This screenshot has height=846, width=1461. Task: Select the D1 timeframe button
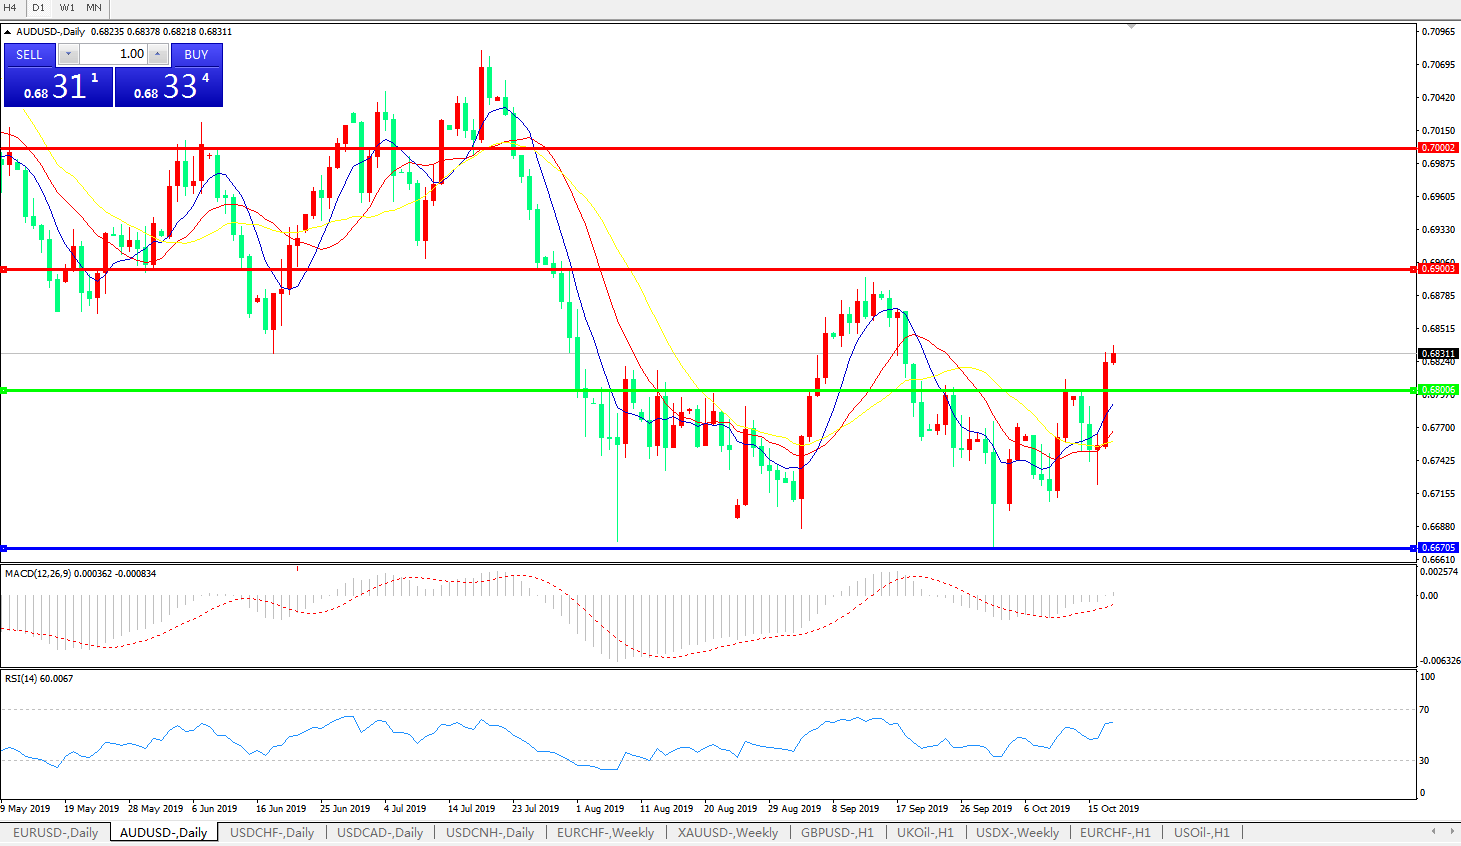(38, 8)
